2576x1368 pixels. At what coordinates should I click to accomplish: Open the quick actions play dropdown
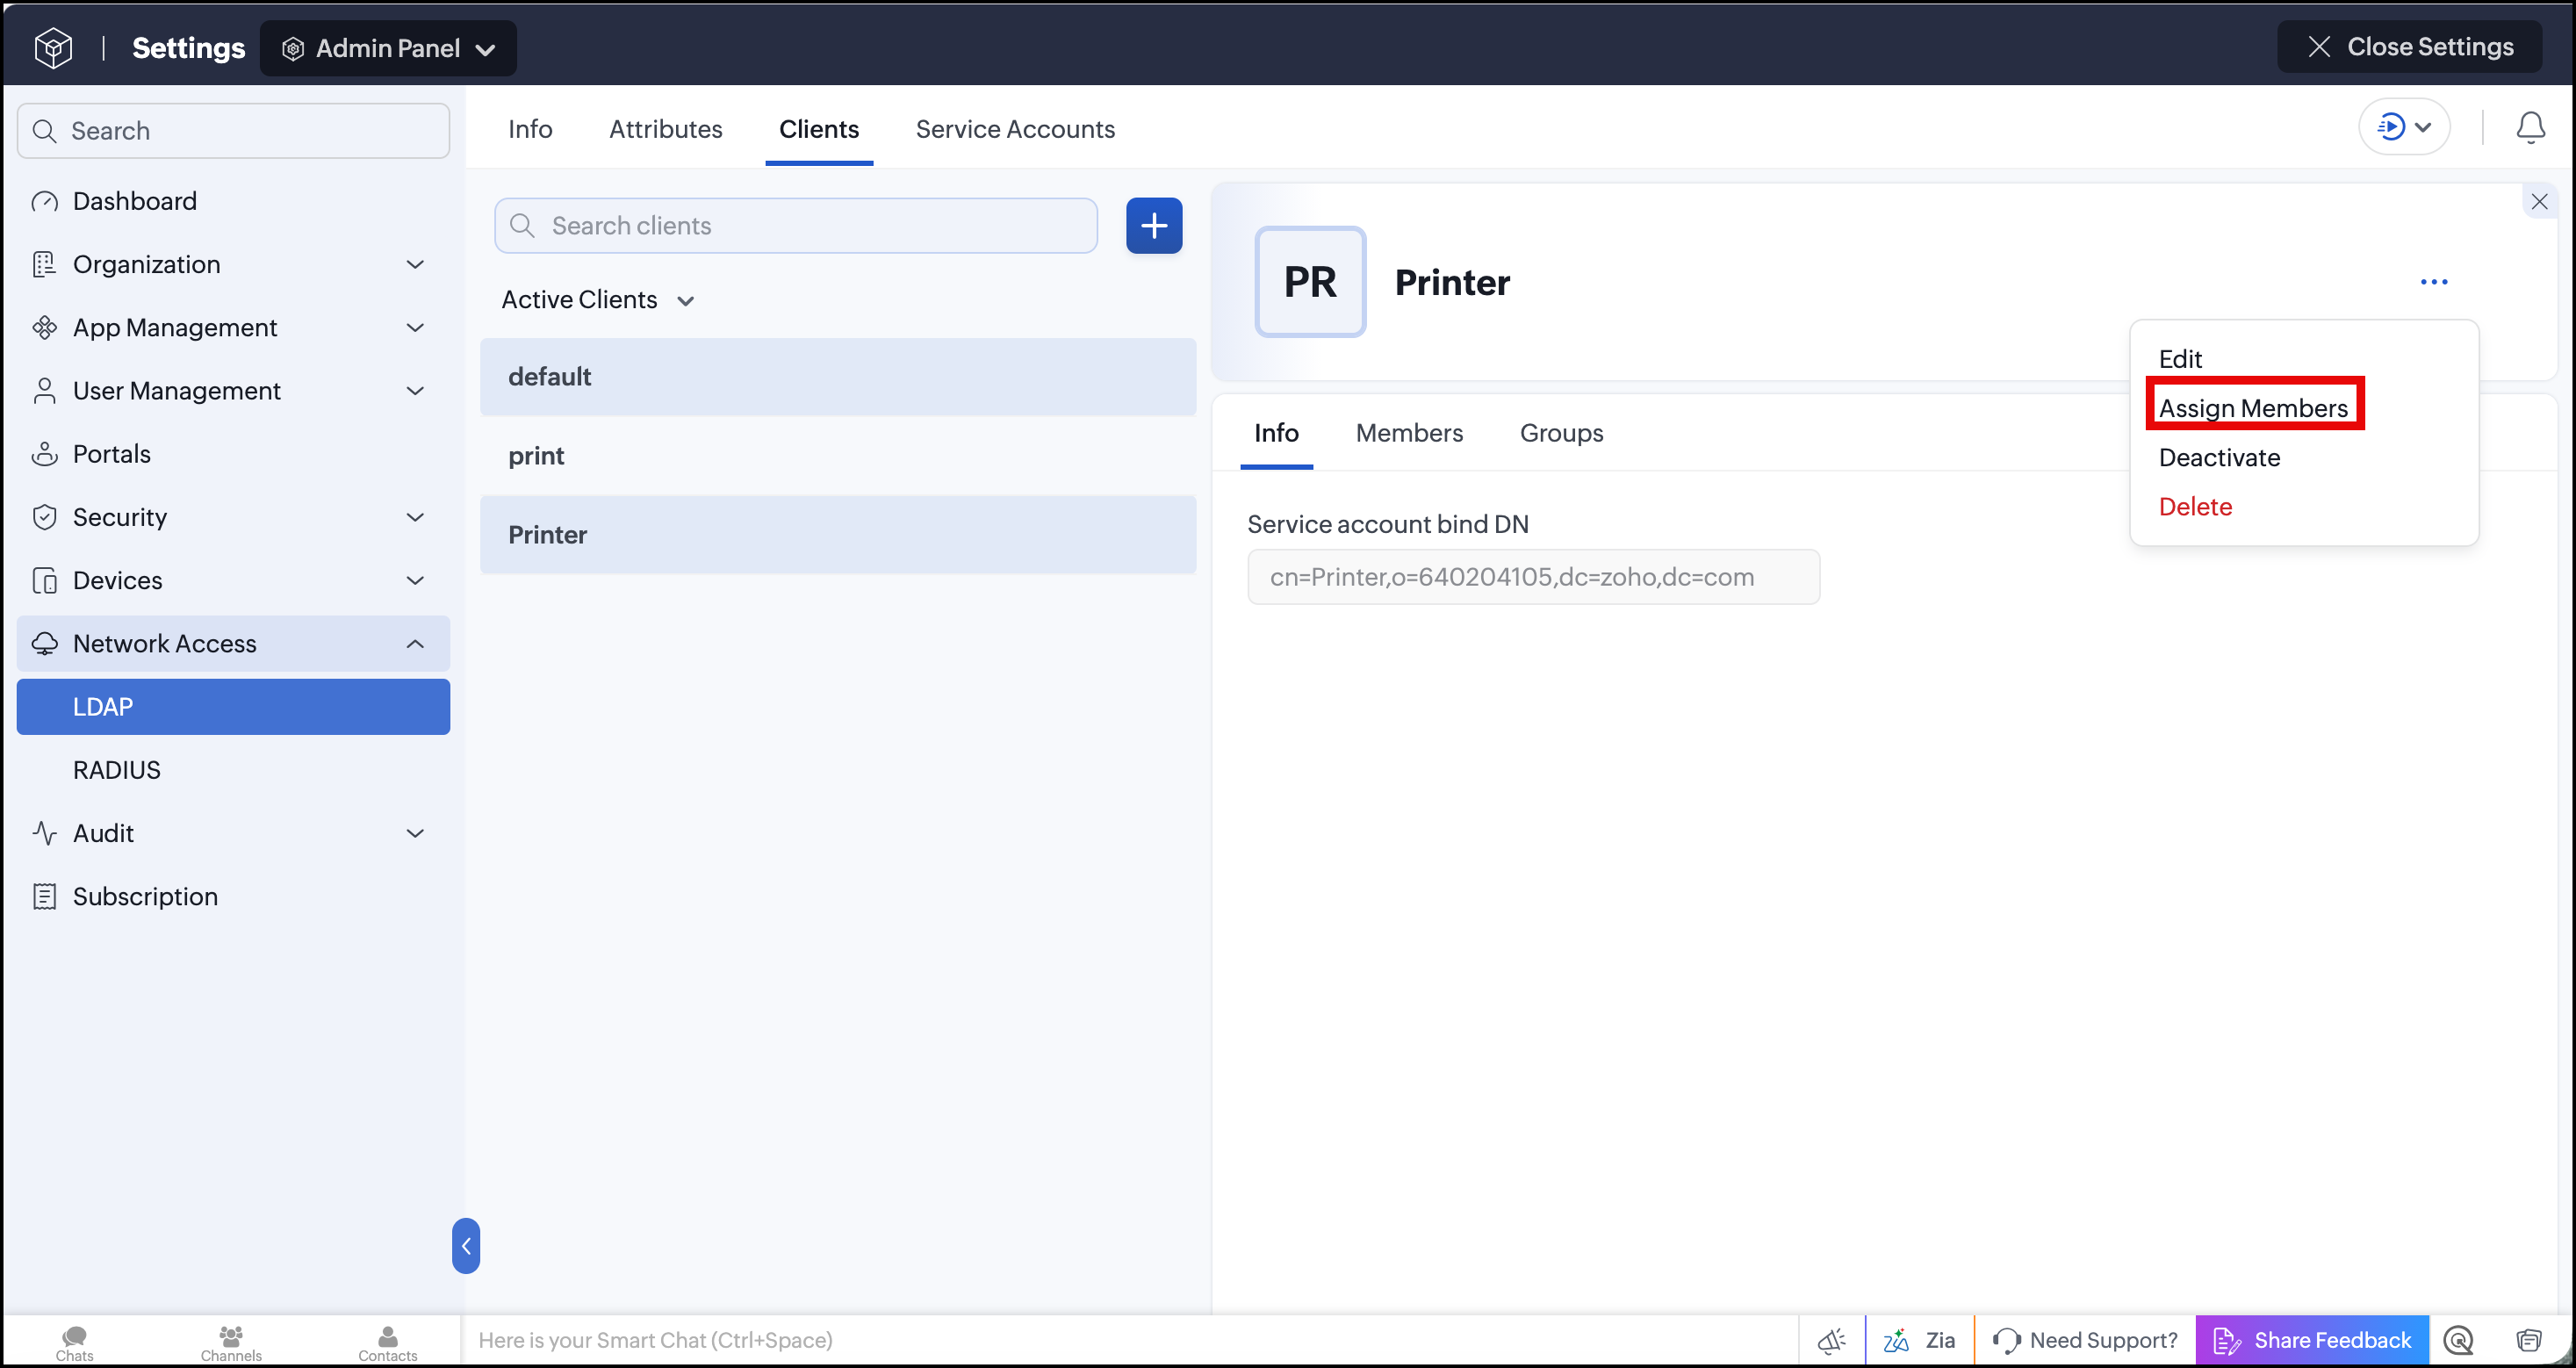[x=2404, y=127]
